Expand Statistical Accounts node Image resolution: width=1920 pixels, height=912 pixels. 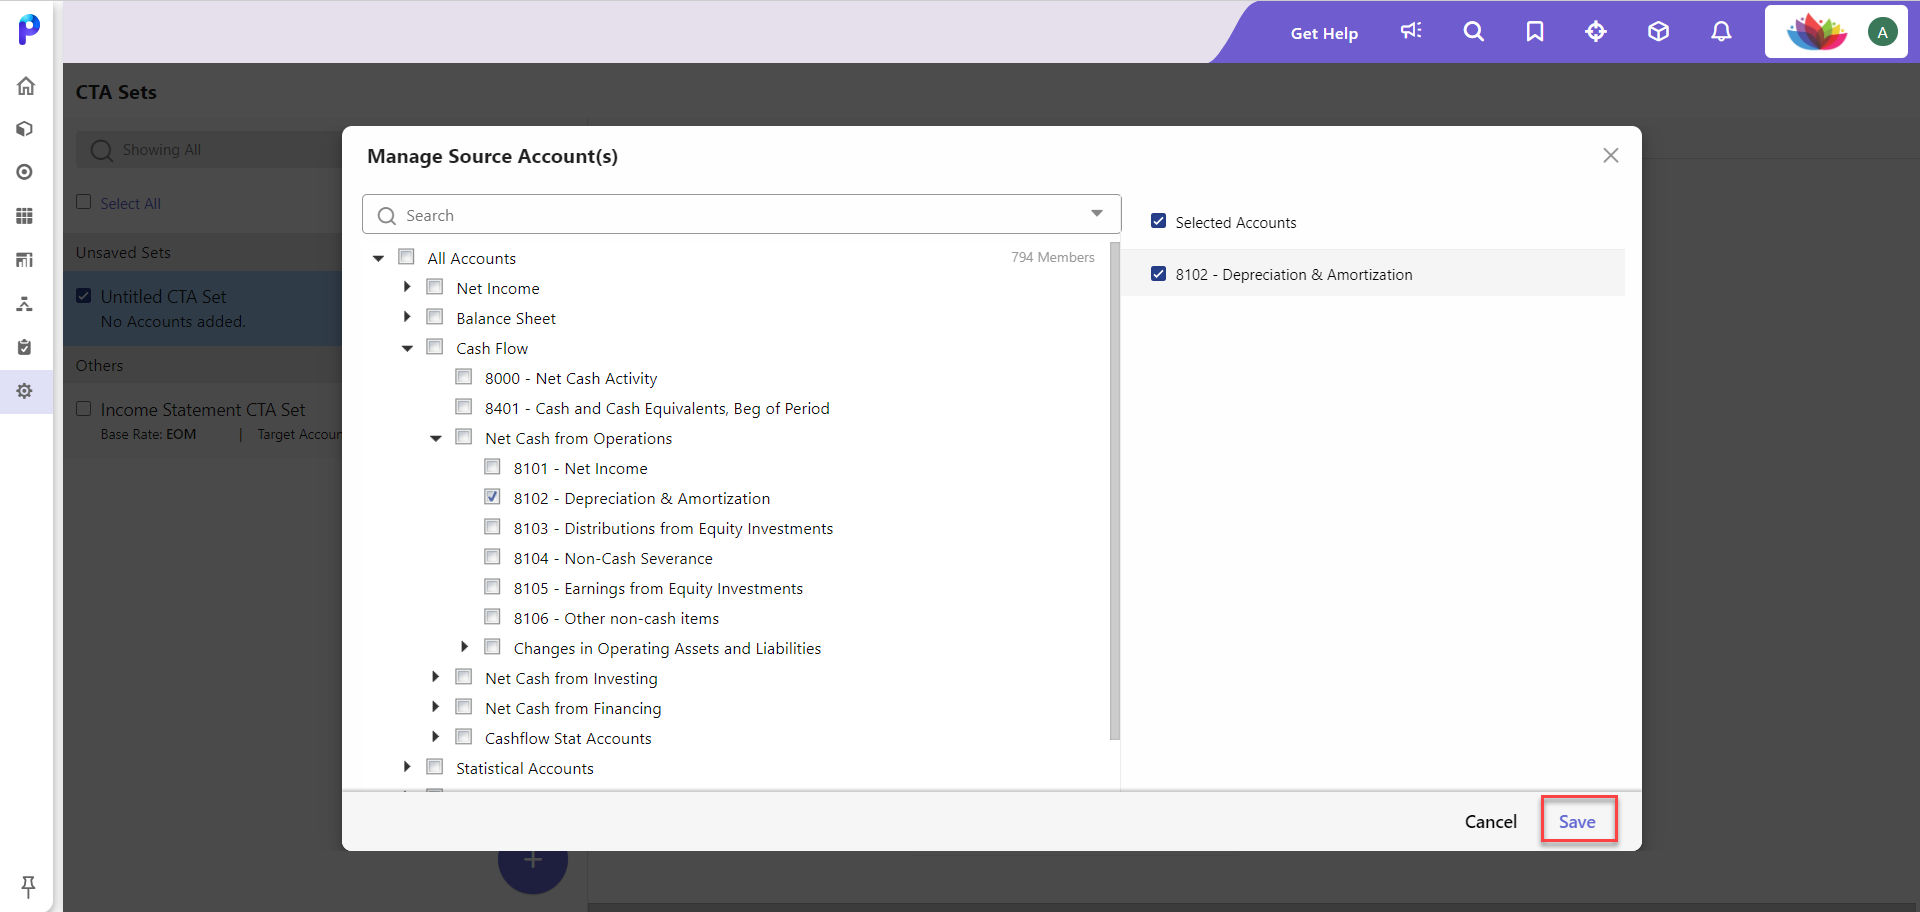(x=407, y=767)
